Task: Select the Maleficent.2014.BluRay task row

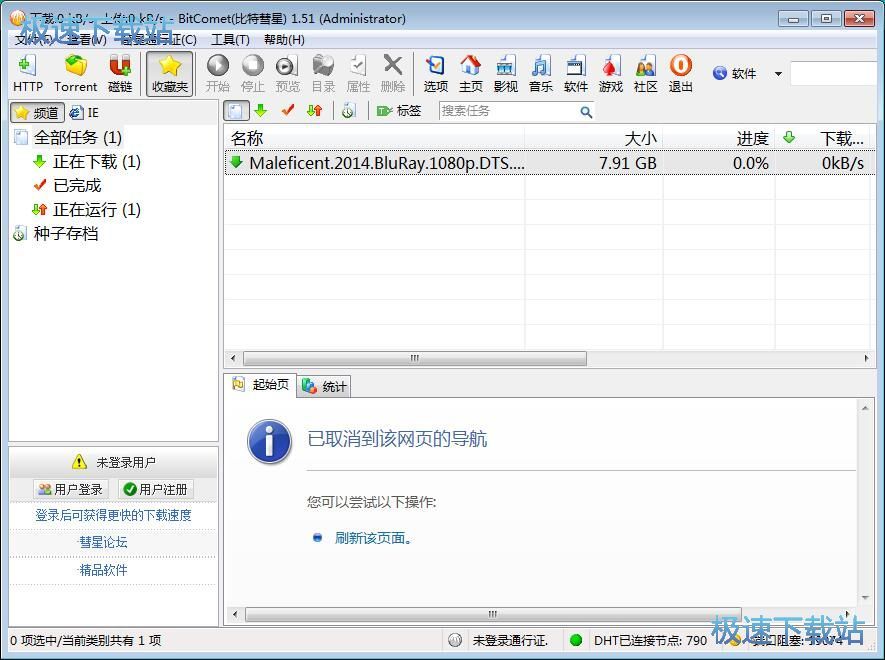Action: coord(549,163)
